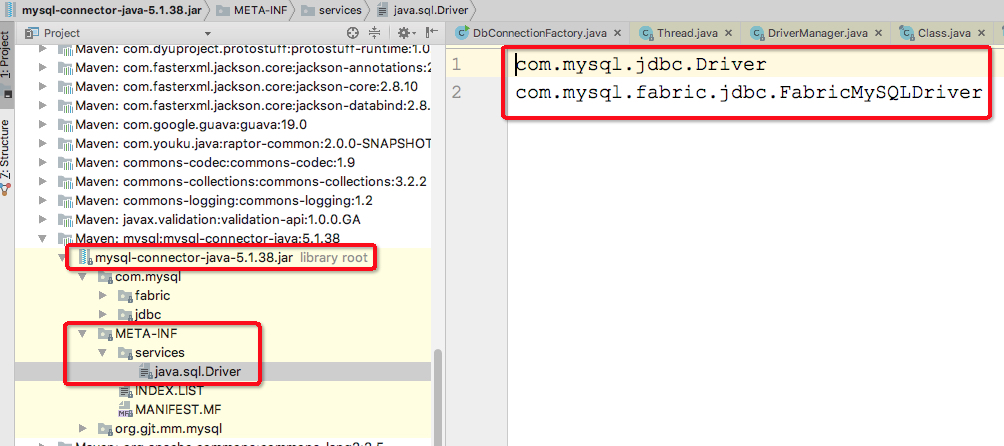Click mysql-connector-java-5.1.38.jar breadcrumb
This screenshot has height=446, width=1004.
tap(106, 10)
